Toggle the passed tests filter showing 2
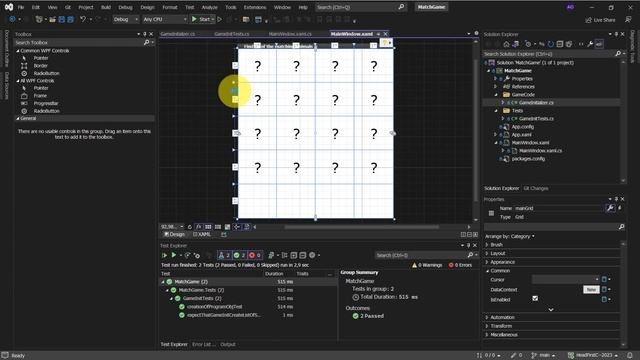640x360 pixels. tap(239, 256)
